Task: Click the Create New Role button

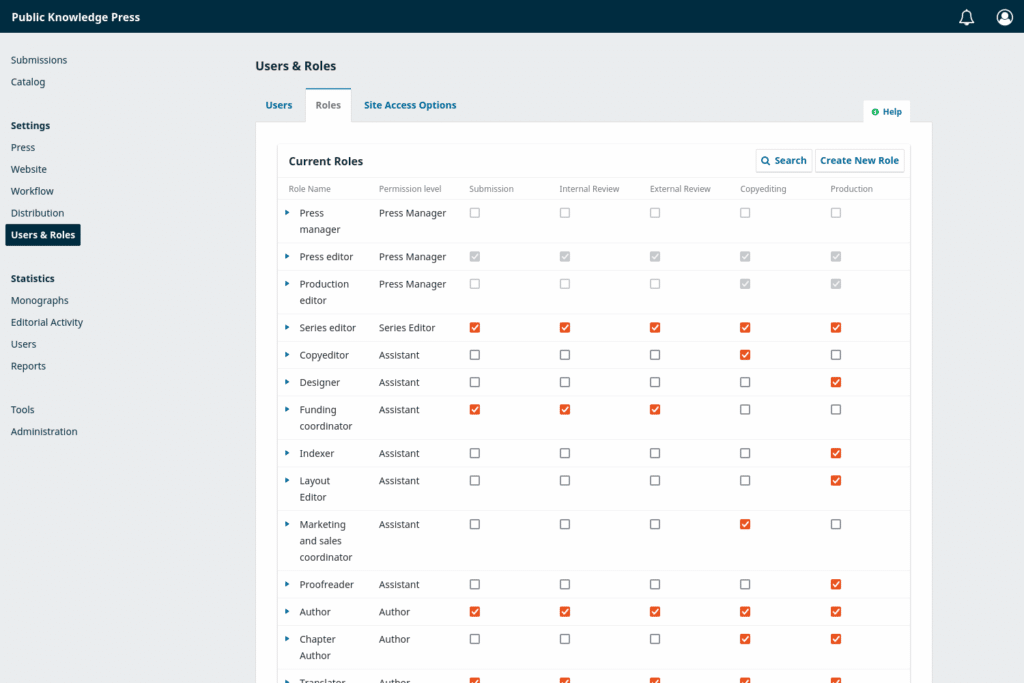Action: pos(859,160)
